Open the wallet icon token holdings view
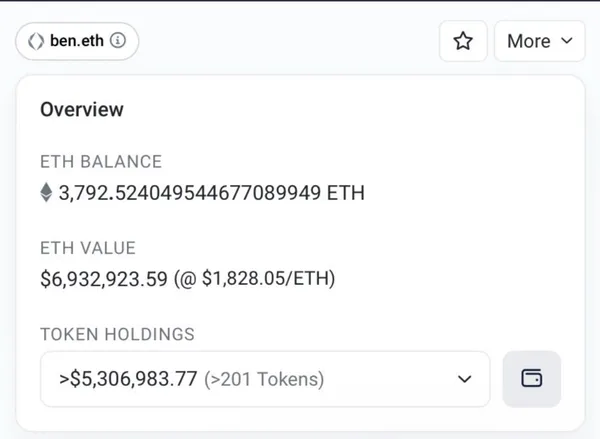Image resolution: width=600 pixels, height=439 pixels. click(x=532, y=379)
